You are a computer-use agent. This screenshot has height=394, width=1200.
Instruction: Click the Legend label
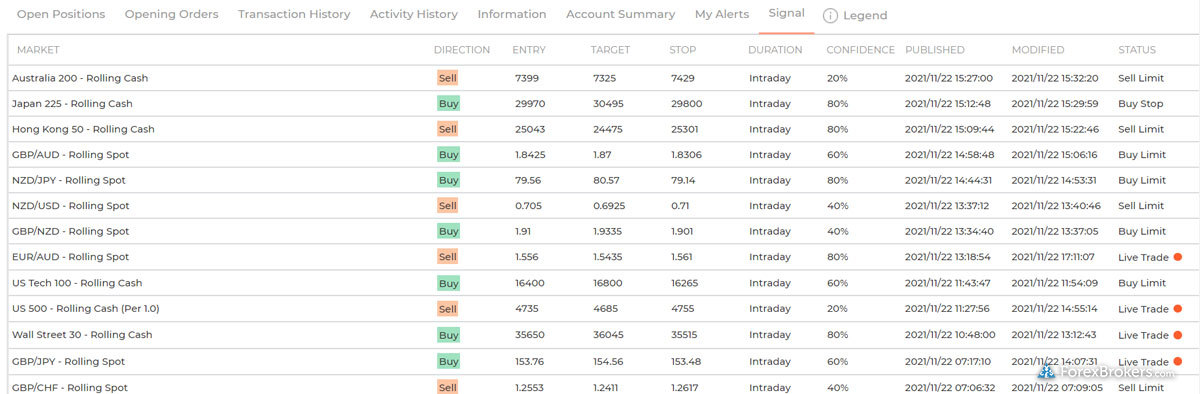tap(865, 16)
